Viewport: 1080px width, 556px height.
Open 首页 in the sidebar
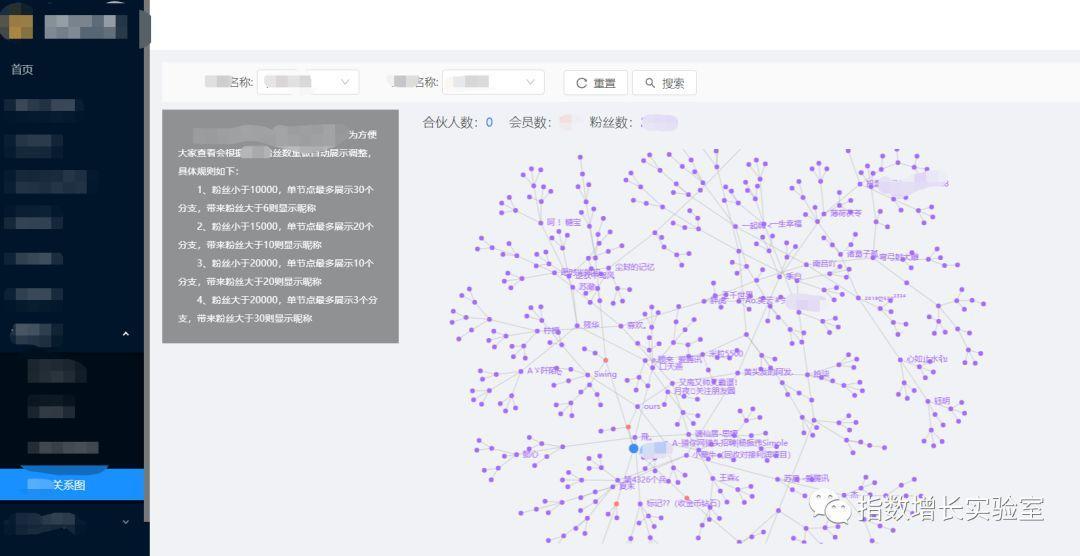pos(22,69)
